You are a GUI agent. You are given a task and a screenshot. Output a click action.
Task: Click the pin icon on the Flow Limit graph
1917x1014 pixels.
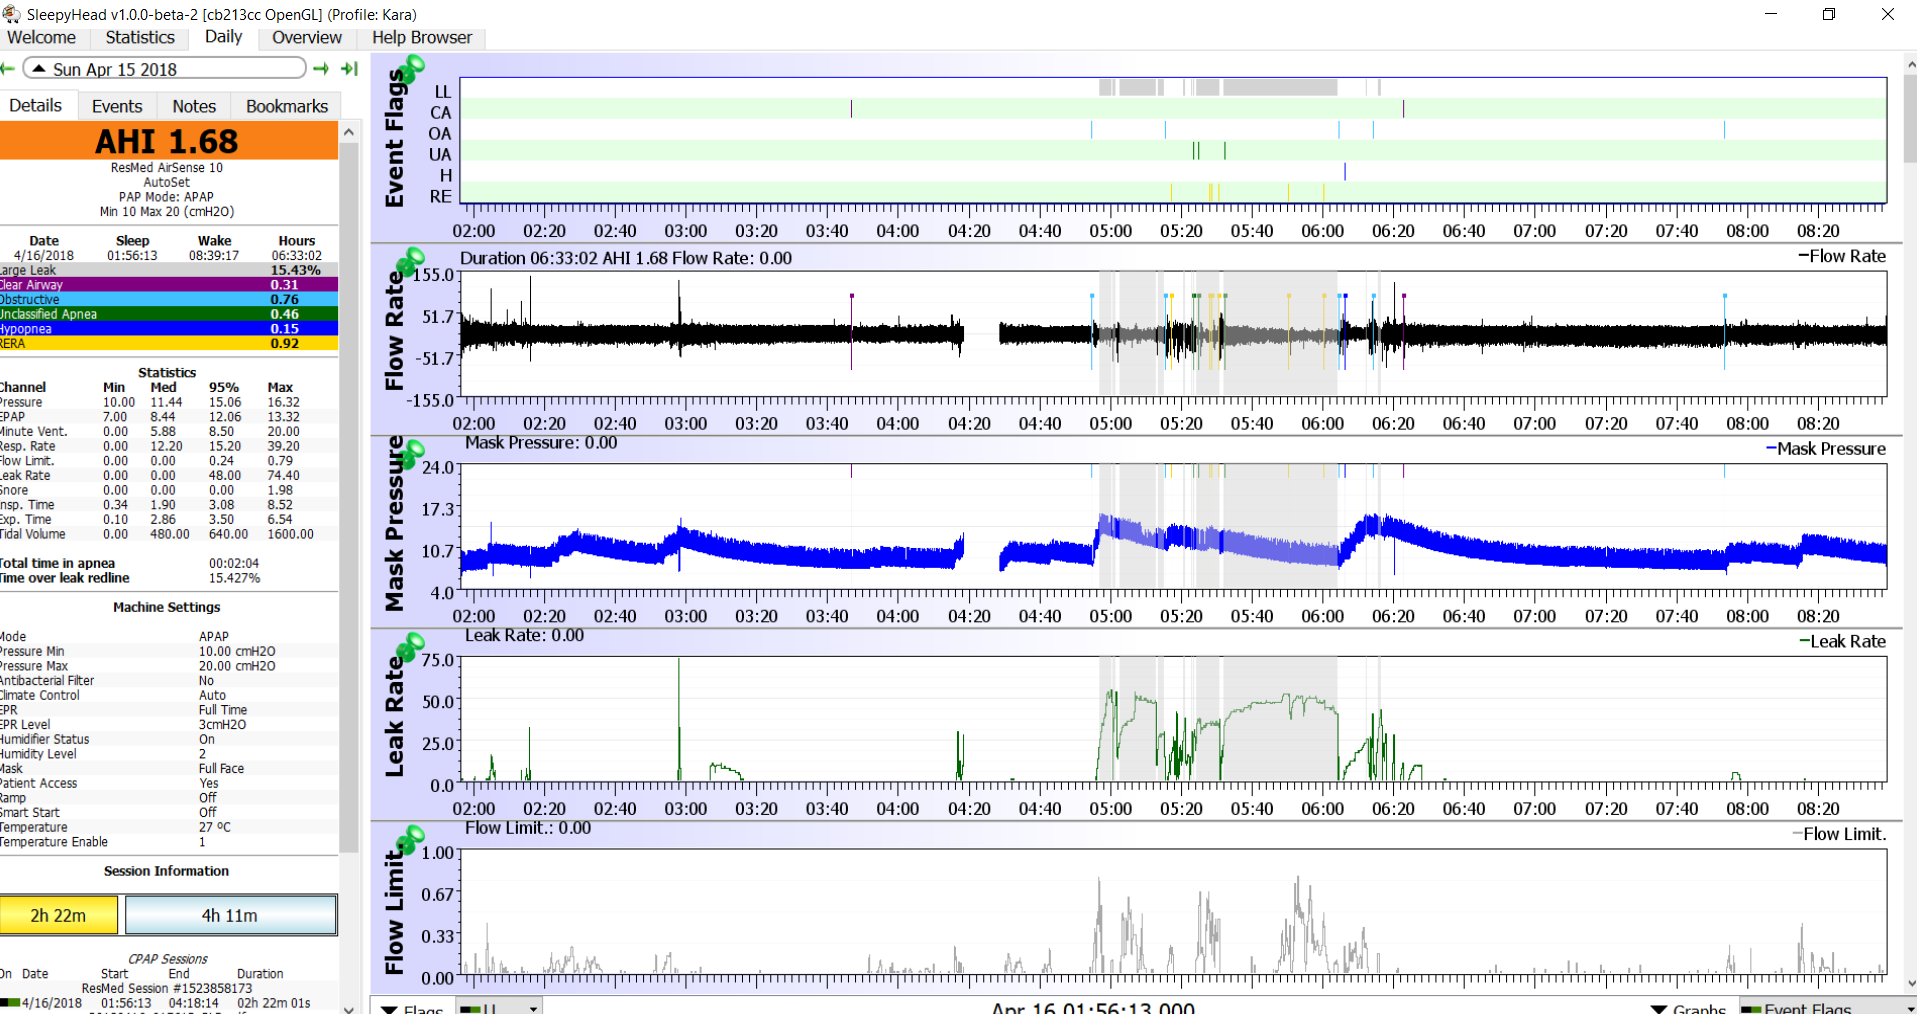[x=411, y=839]
